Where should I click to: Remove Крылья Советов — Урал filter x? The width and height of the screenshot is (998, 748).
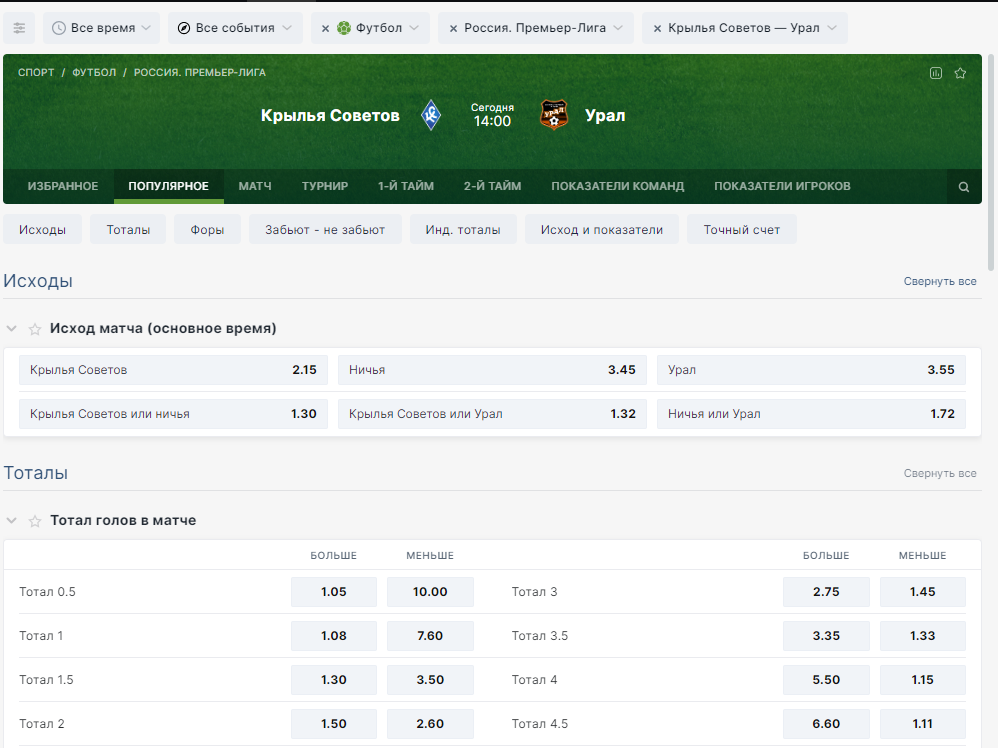coord(657,29)
